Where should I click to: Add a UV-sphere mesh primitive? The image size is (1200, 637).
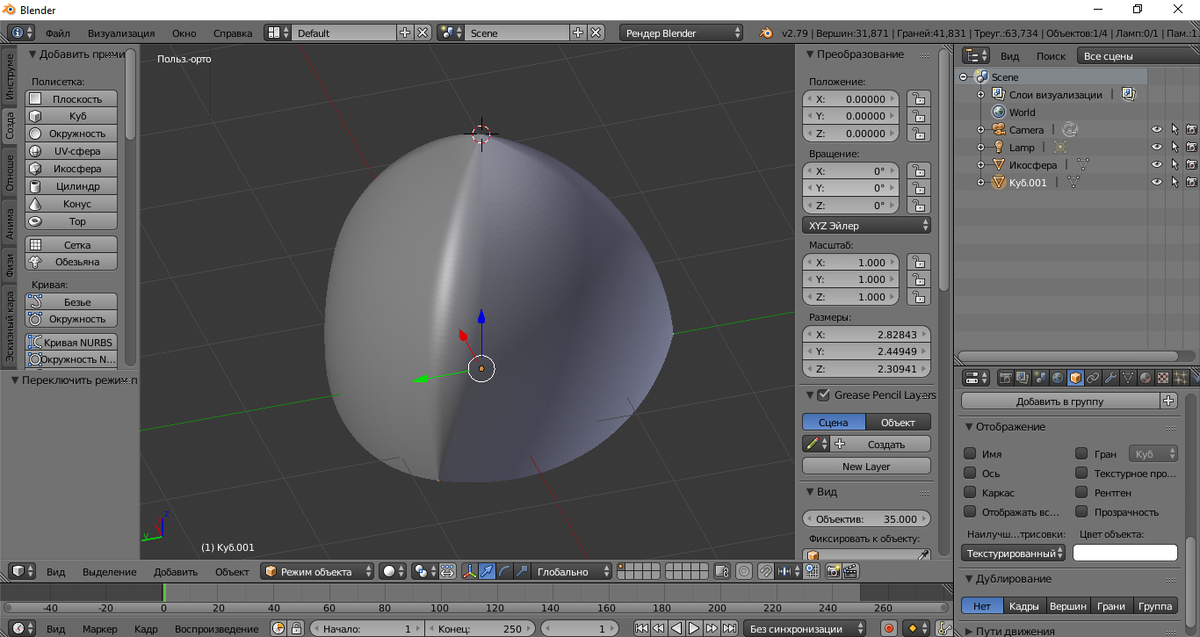point(71,151)
